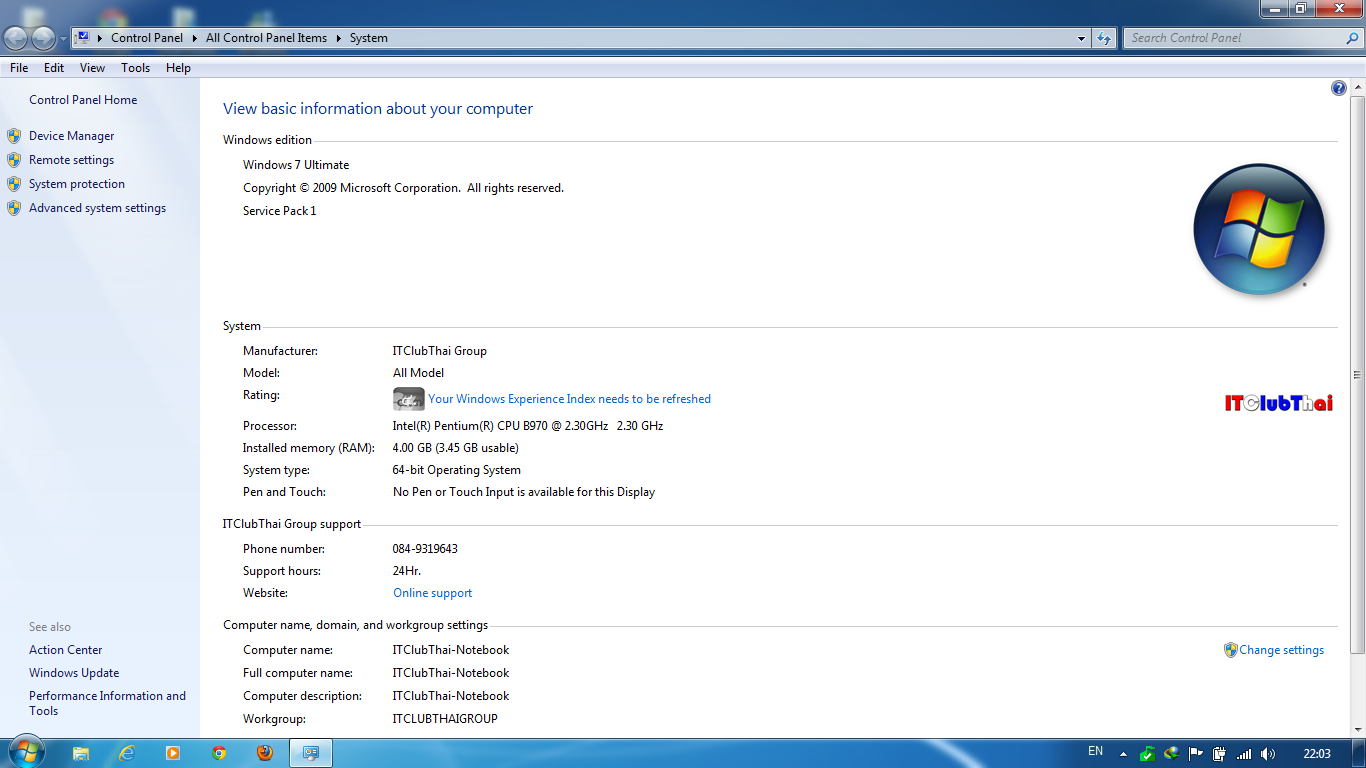Launch Internet Explorer from the taskbar

click(x=127, y=753)
